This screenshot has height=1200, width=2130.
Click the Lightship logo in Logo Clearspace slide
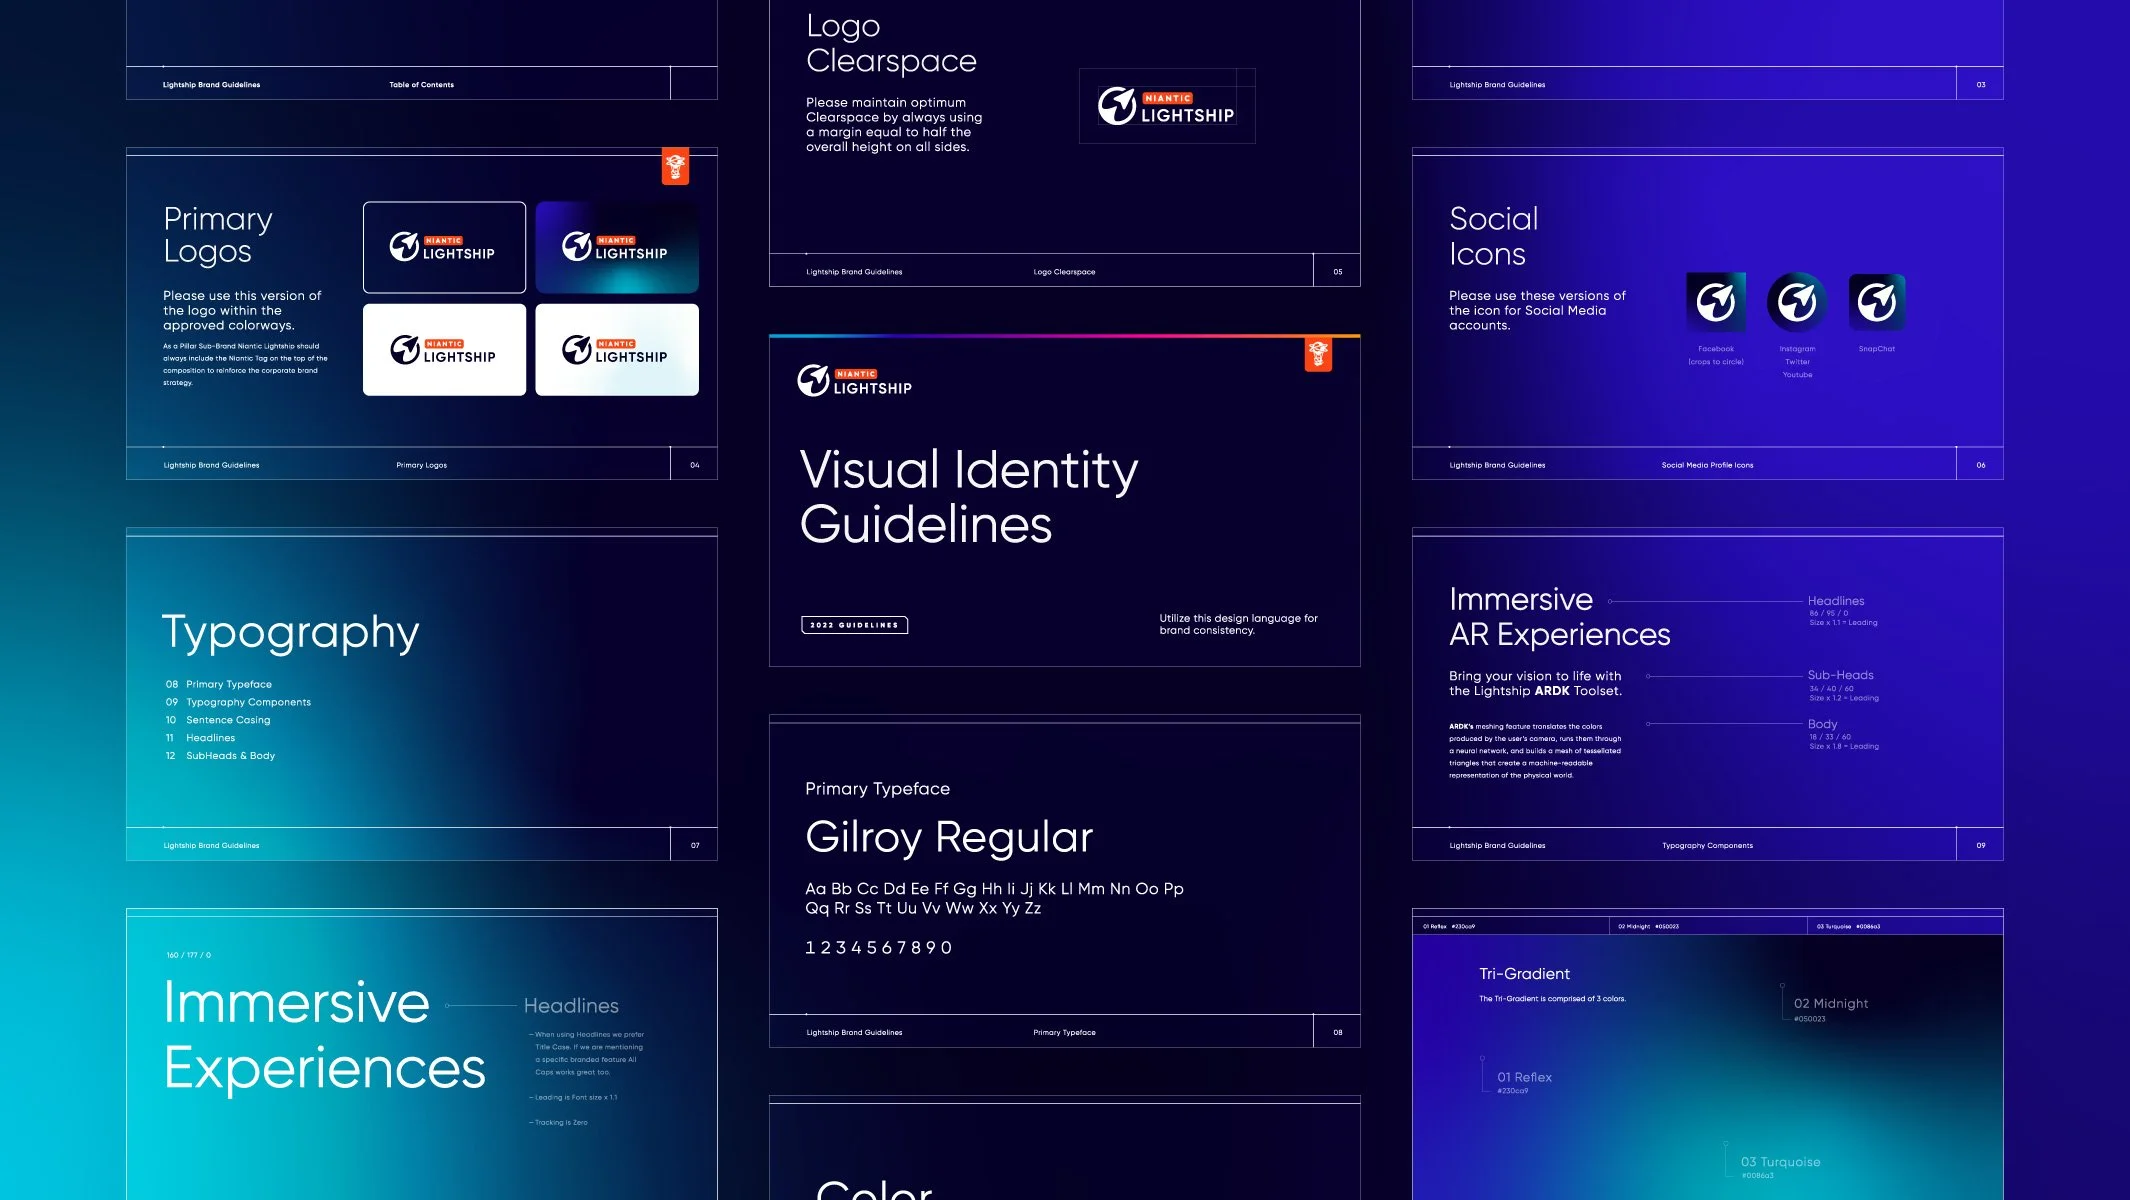pos(1167,106)
